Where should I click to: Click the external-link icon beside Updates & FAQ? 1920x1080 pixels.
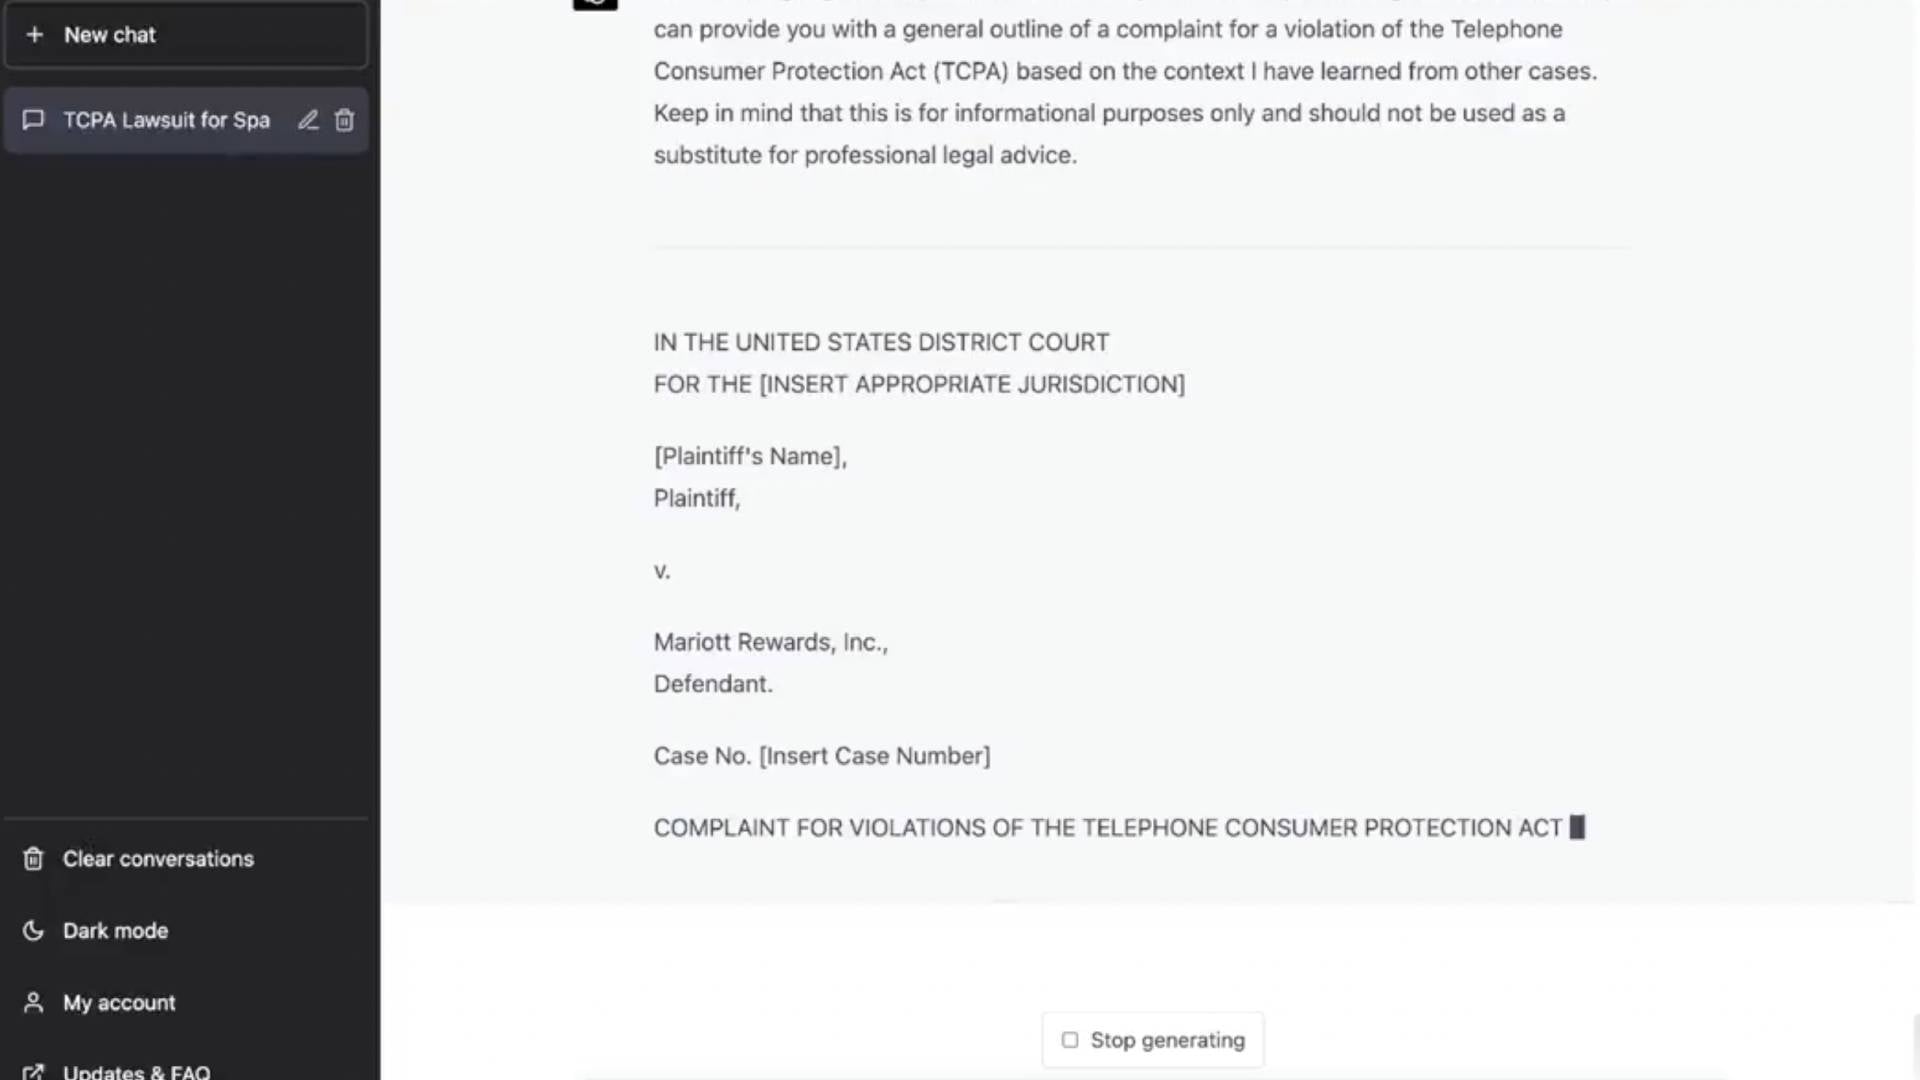(33, 1071)
